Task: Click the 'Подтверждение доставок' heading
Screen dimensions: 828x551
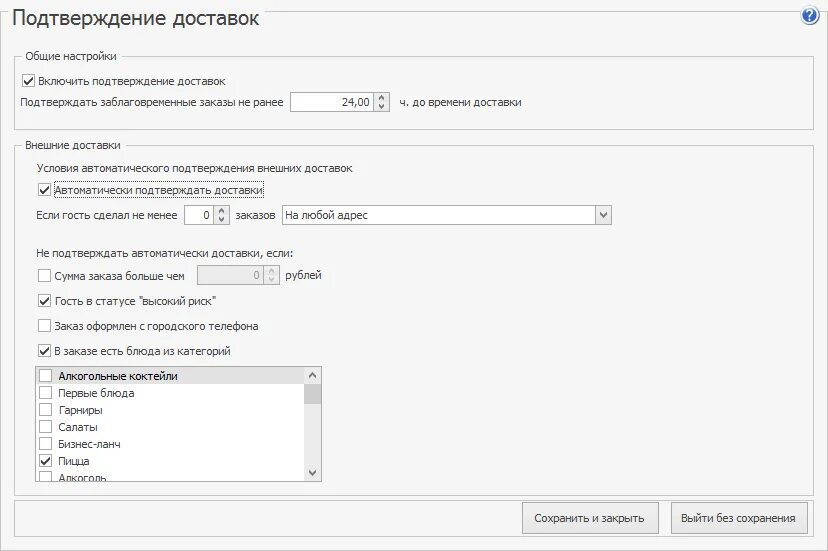Action: 136,18
